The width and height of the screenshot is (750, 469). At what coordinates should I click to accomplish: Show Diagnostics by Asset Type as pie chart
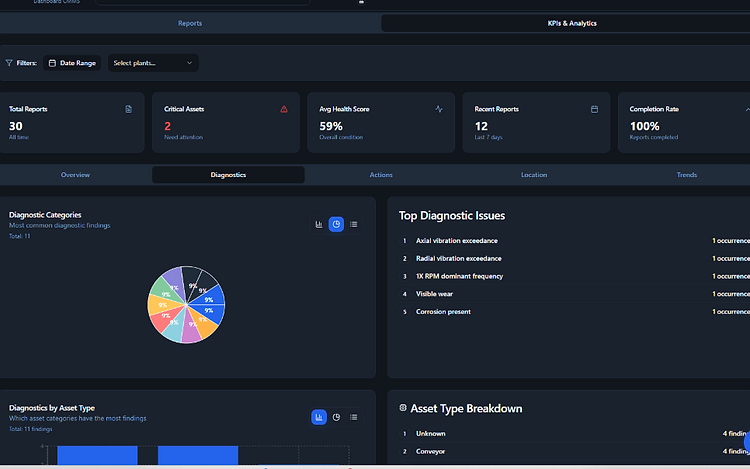pos(336,417)
